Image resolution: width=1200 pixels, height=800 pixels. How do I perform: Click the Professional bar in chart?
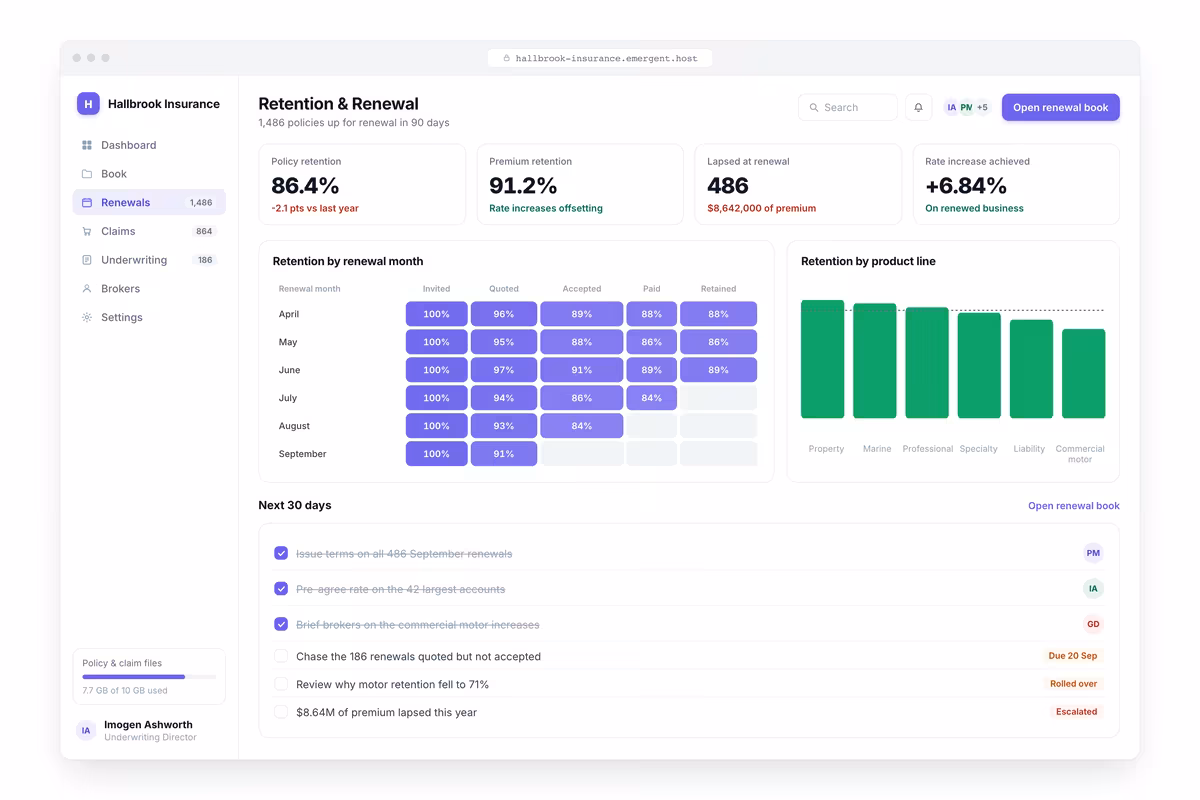click(x=927, y=363)
